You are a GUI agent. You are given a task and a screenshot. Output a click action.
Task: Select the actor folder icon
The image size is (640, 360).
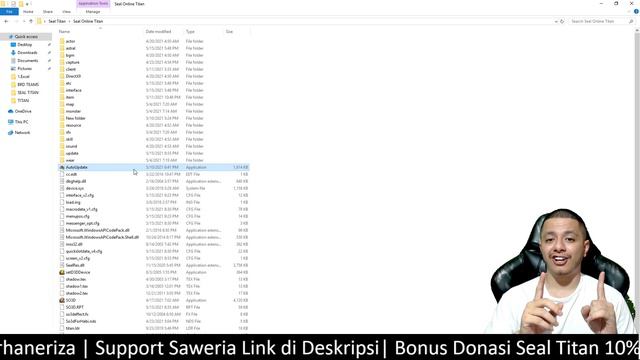[62, 41]
